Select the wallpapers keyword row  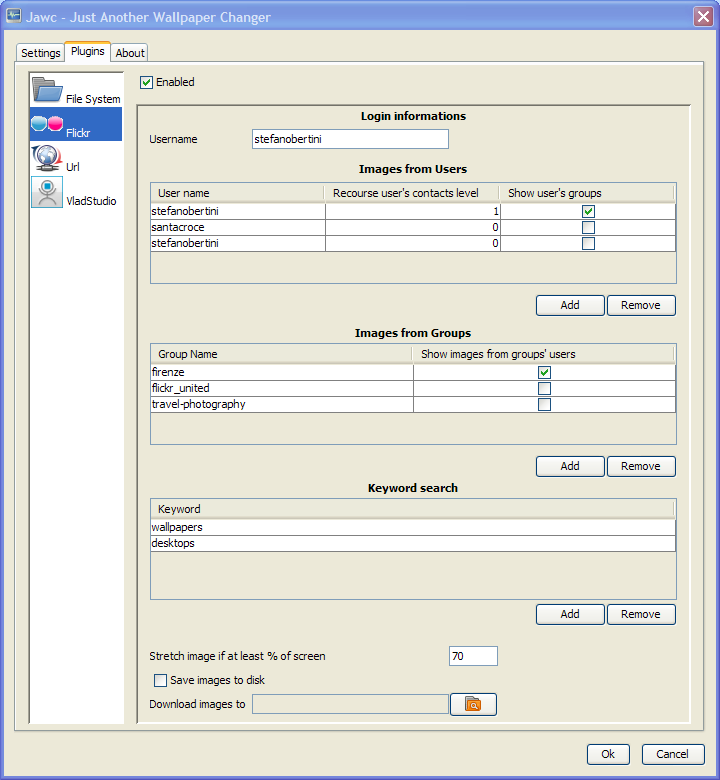pyautogui.click(x=413, y=527)
